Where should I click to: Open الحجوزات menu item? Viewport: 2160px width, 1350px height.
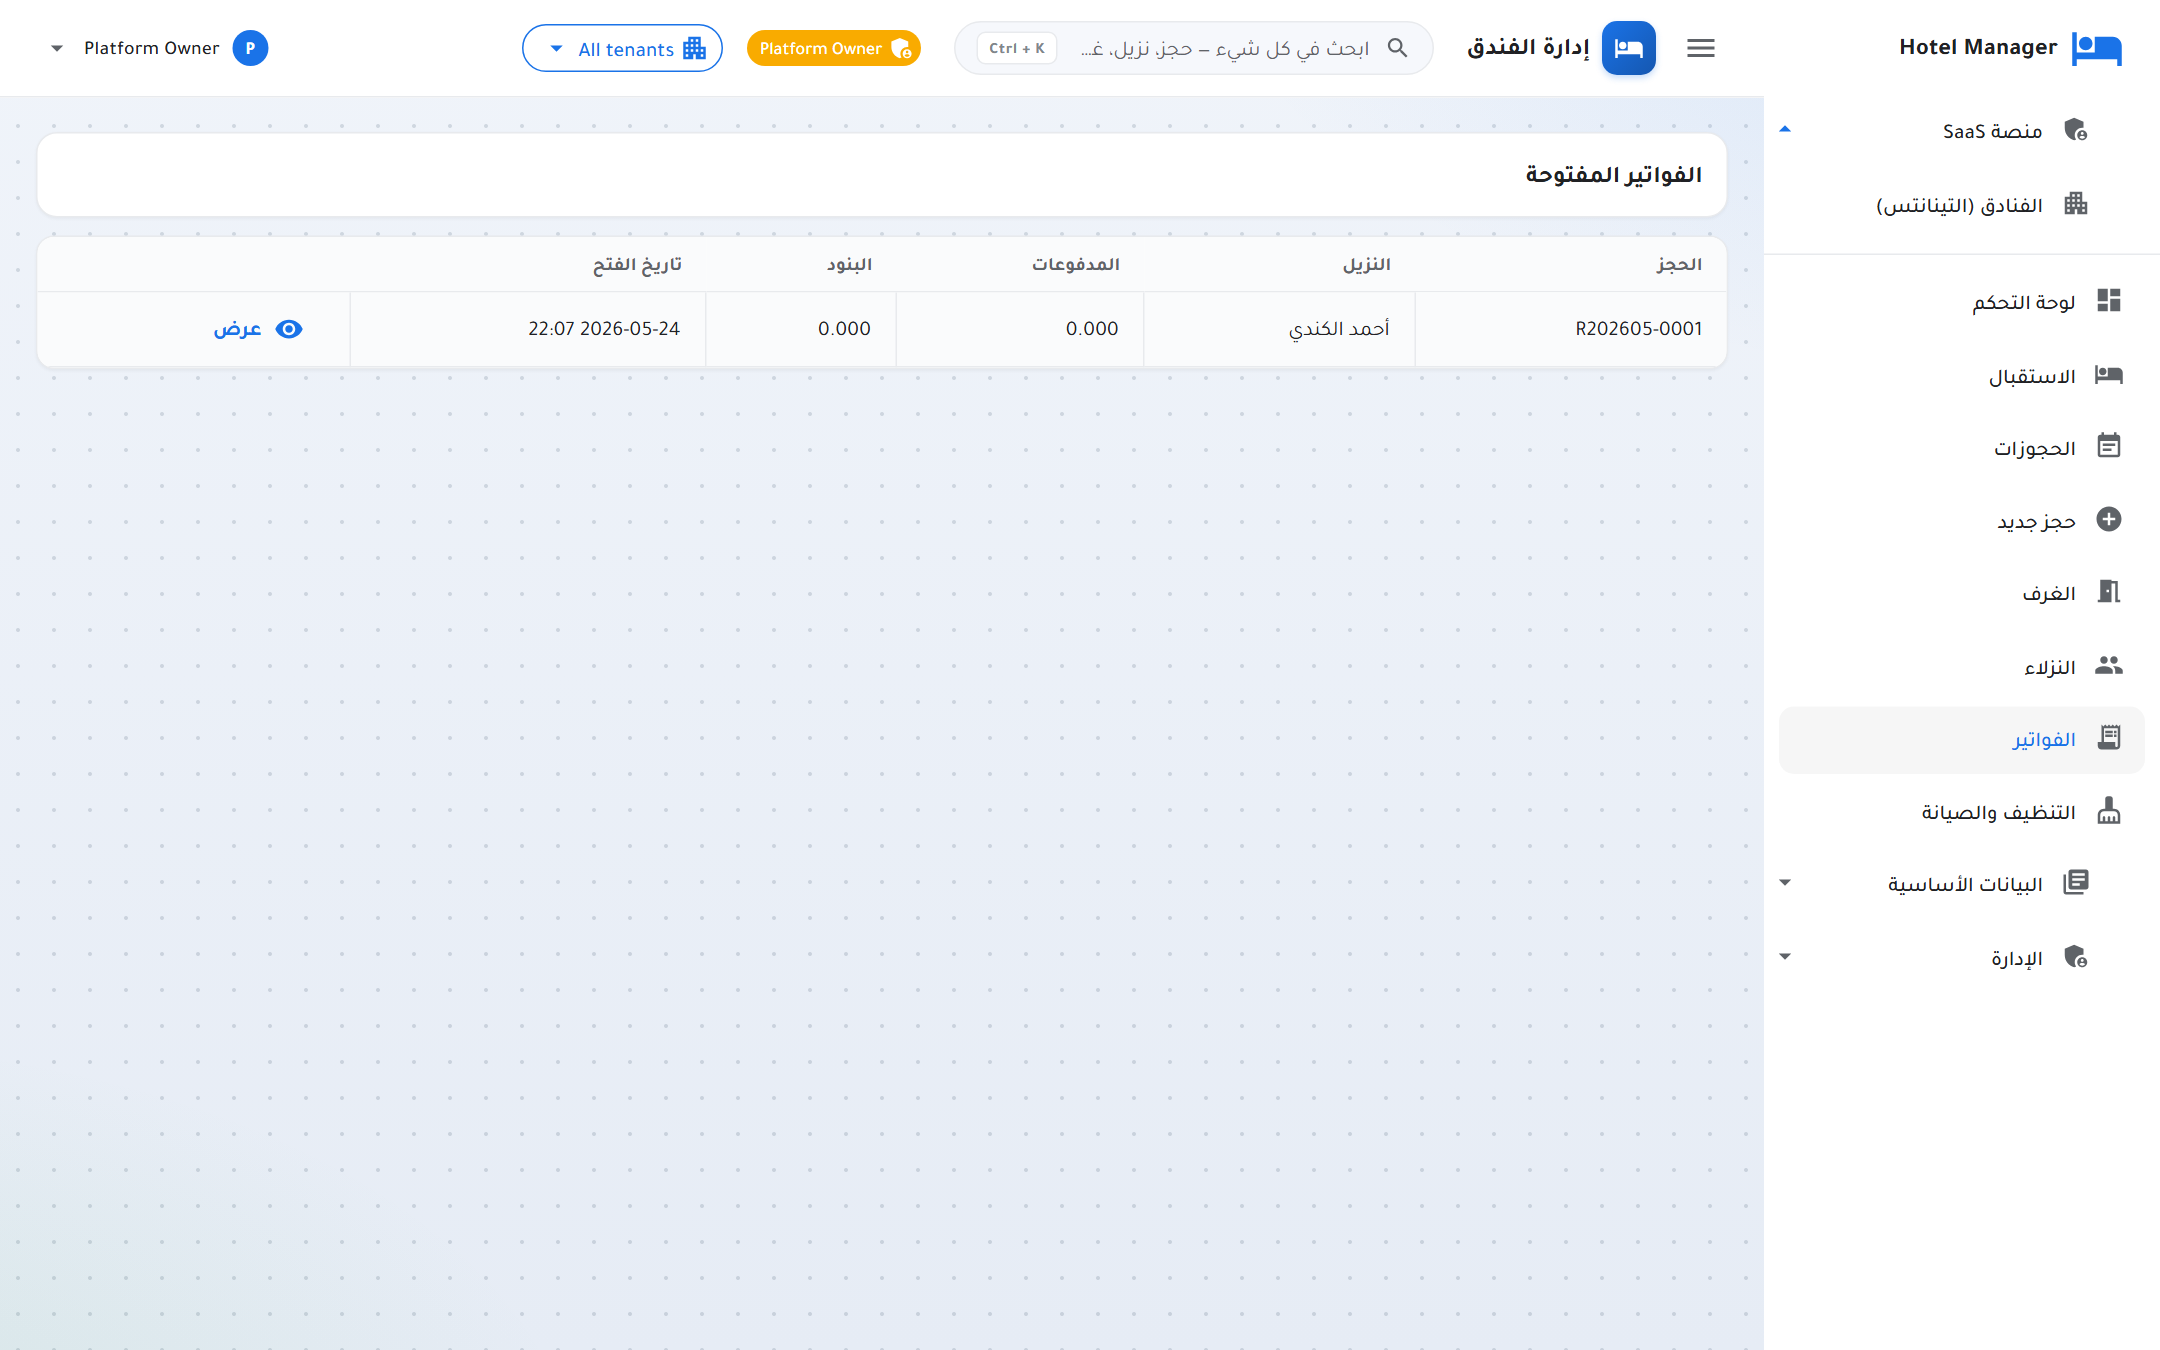pos(1961,447)
